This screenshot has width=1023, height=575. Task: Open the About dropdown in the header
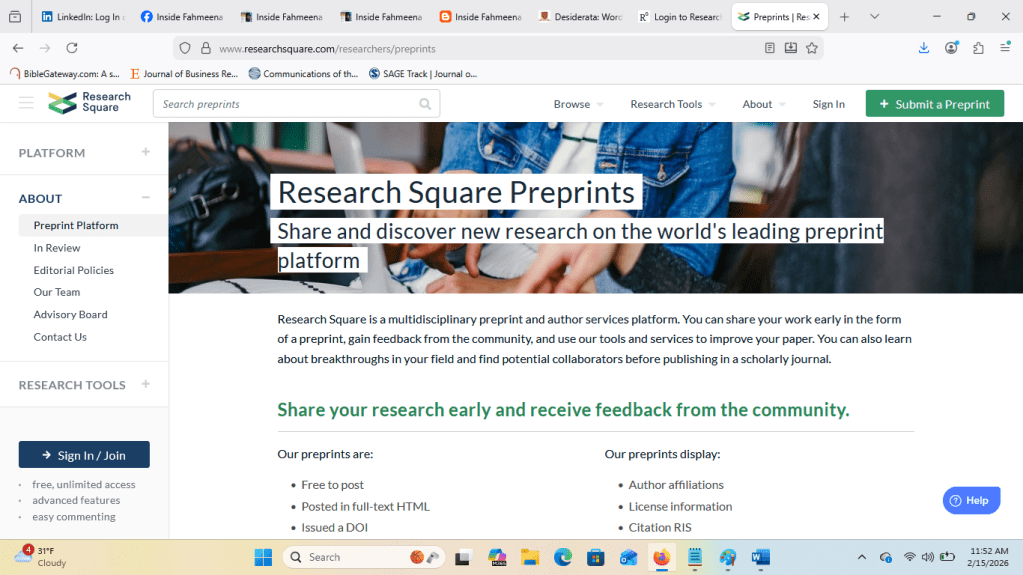click(x=763, y=104)
